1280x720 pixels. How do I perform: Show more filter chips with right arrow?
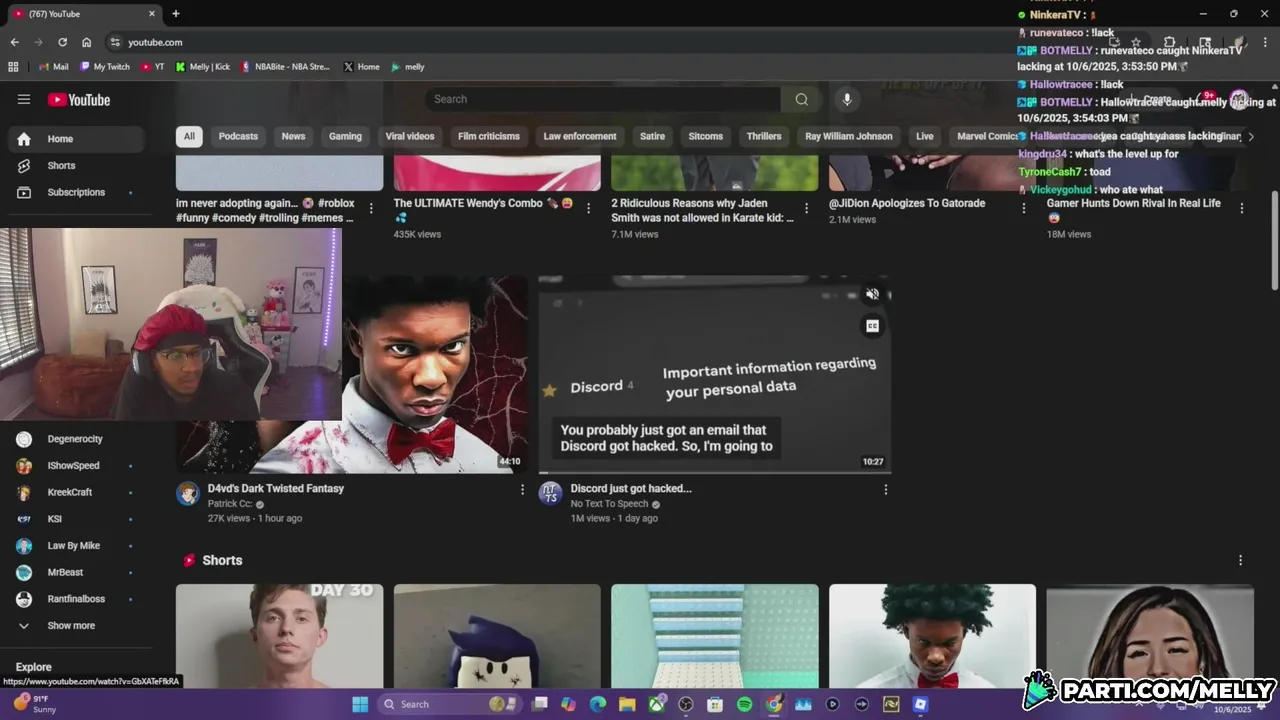click(x=1250, y=136)
